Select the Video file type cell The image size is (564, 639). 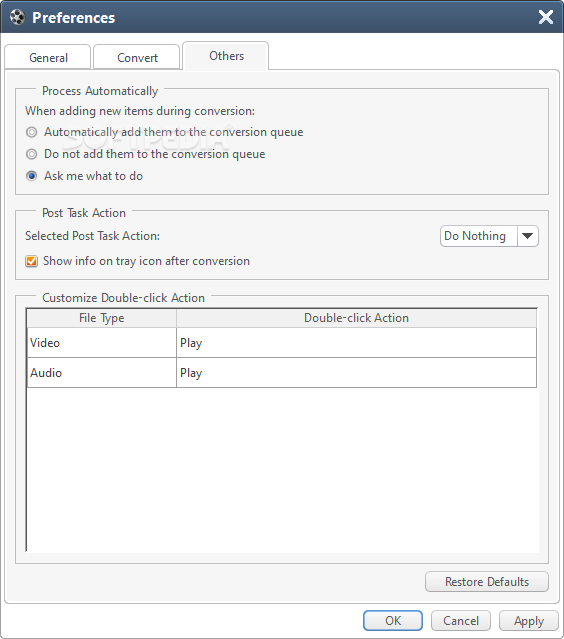[101, 343]
